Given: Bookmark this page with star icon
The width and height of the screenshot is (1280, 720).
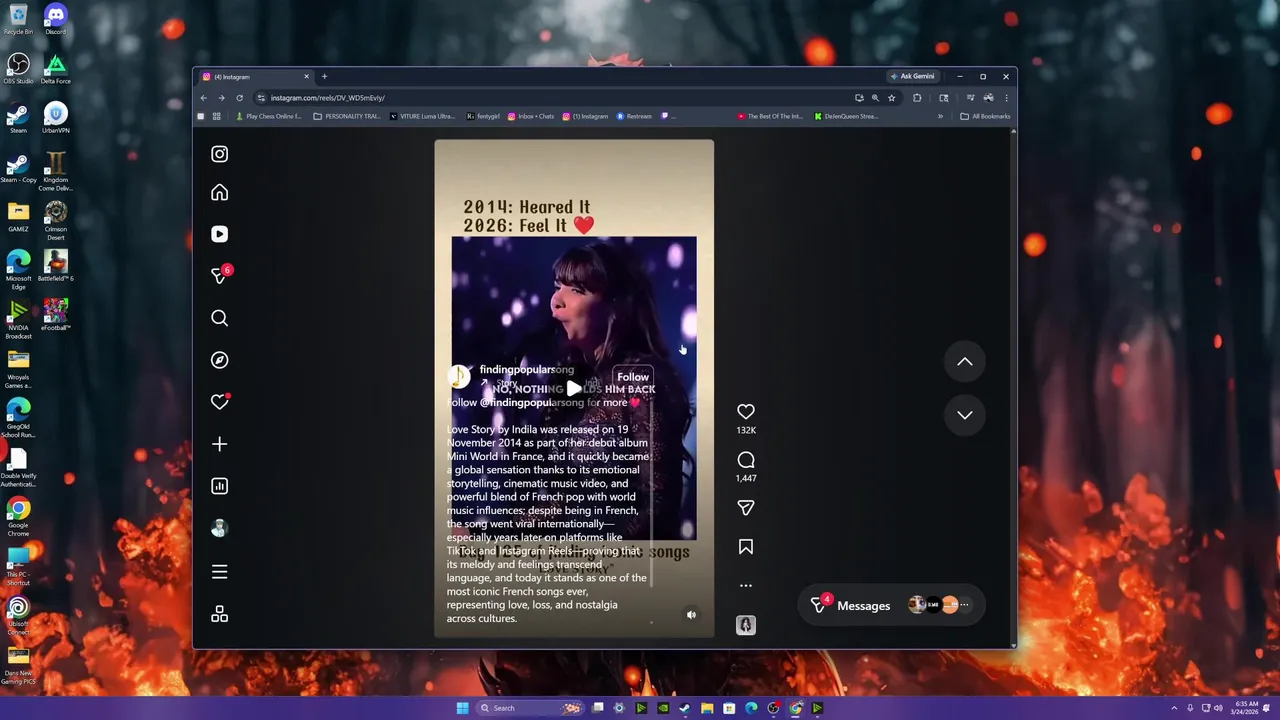Looking at the screenshot, I should [892, 98].
